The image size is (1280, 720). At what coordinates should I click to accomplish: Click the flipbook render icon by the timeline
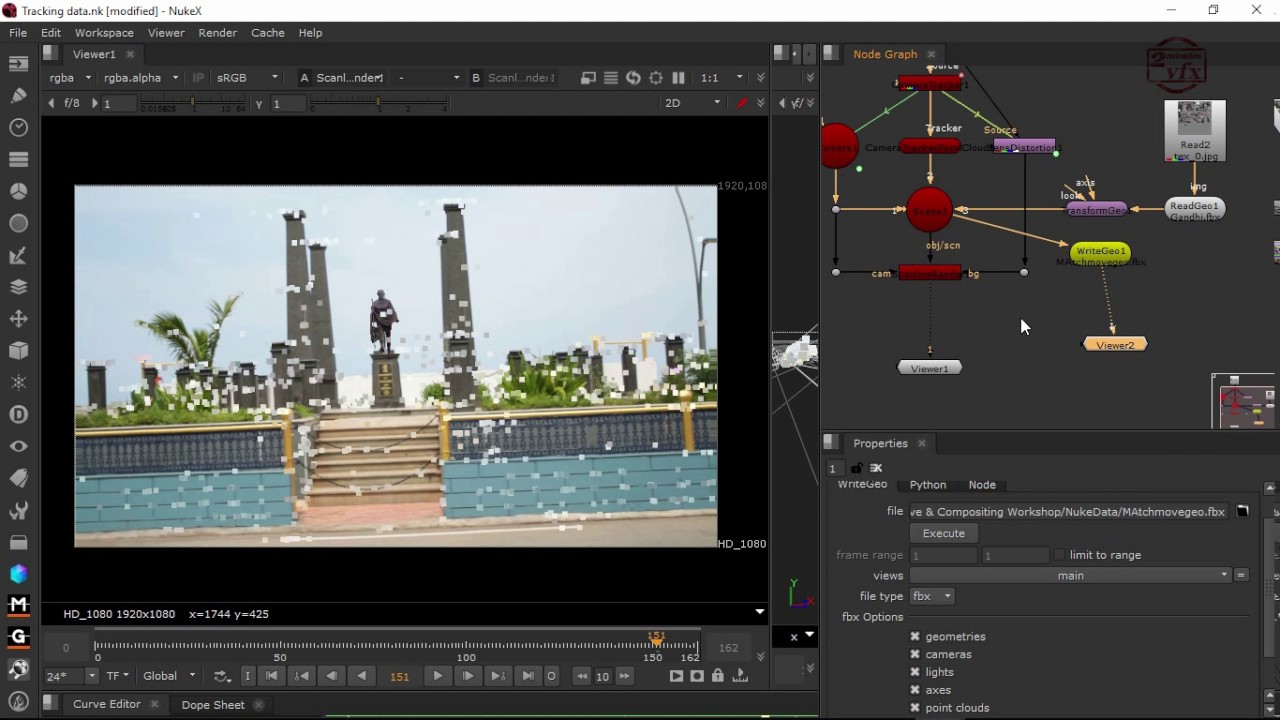click(677, 676)
